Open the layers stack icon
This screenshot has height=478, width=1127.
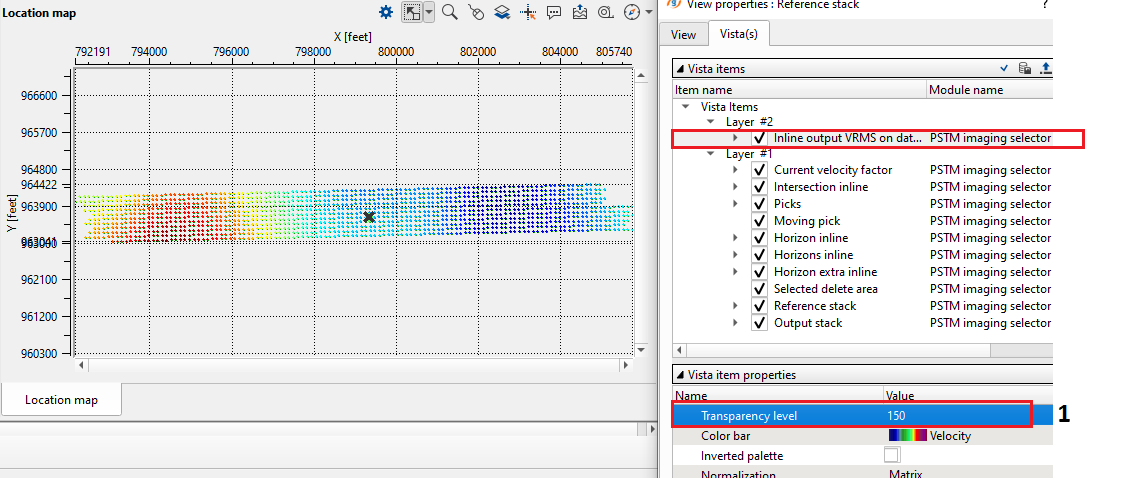coord(502,12)
